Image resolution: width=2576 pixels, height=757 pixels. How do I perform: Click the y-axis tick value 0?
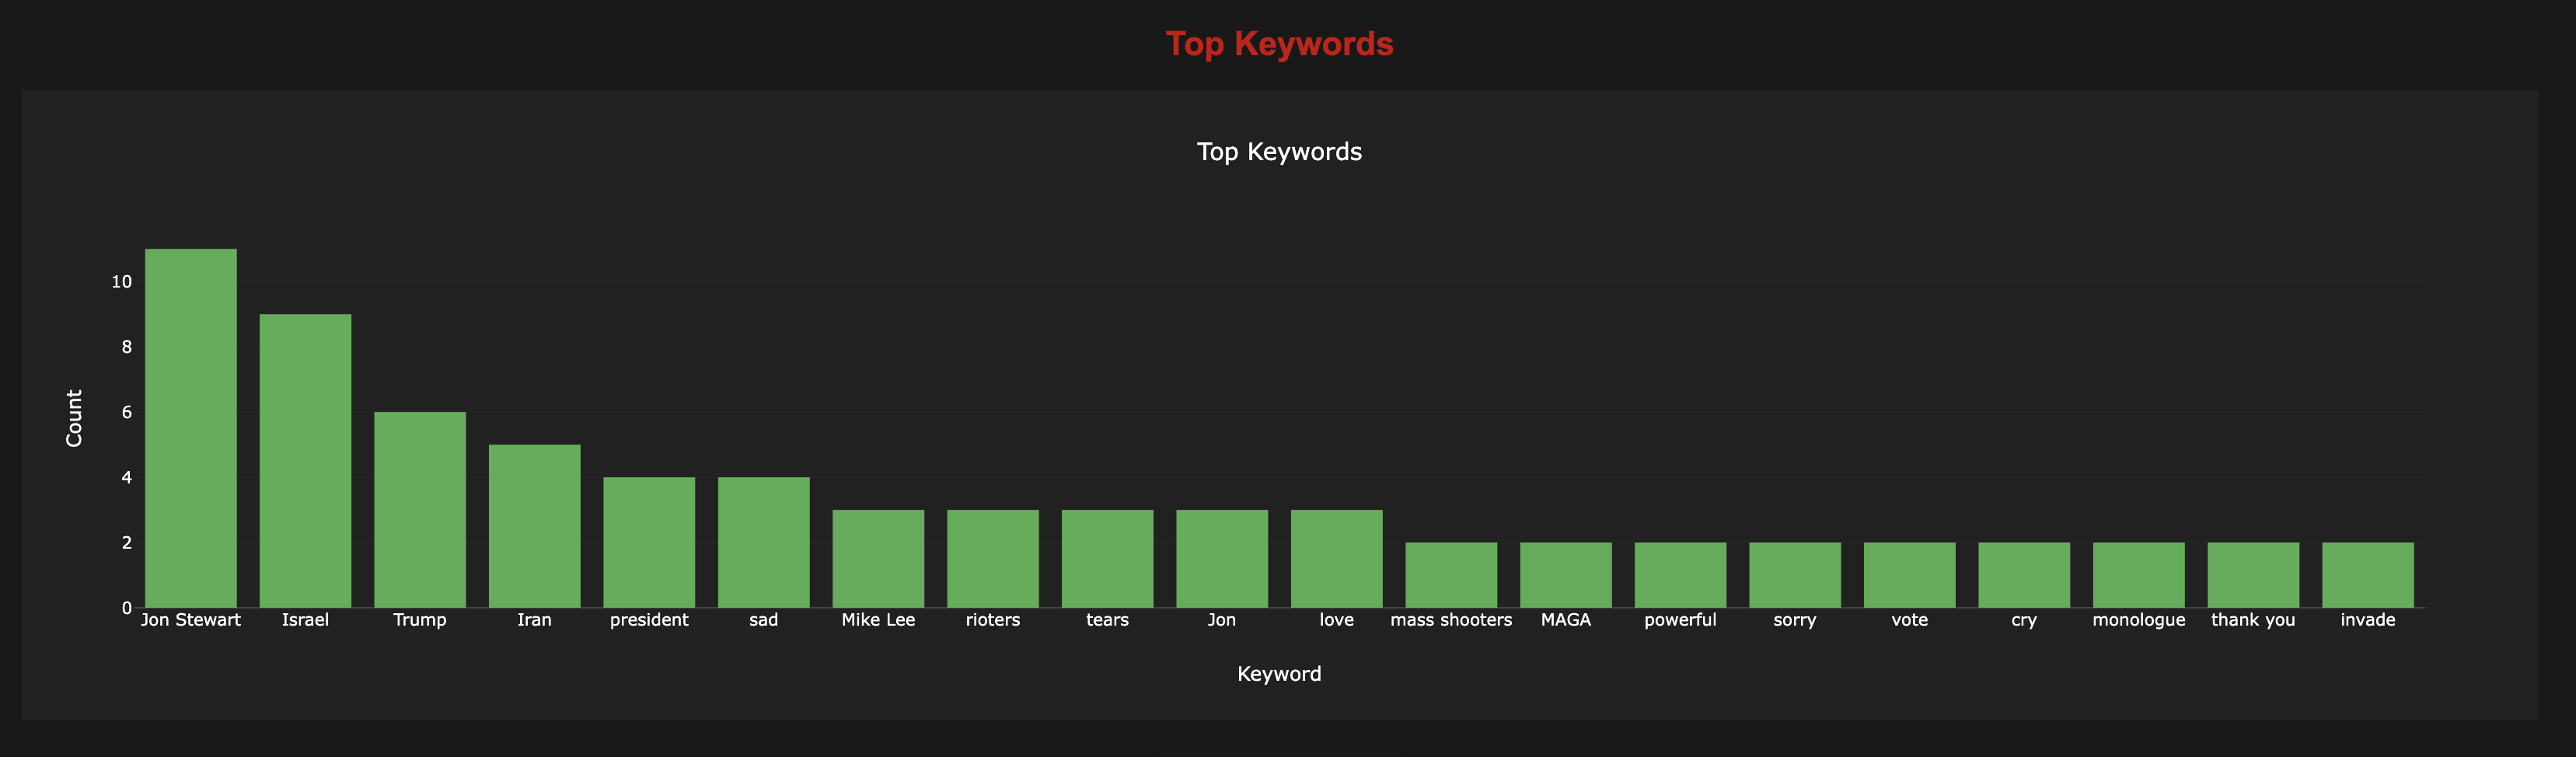(127, 608)
